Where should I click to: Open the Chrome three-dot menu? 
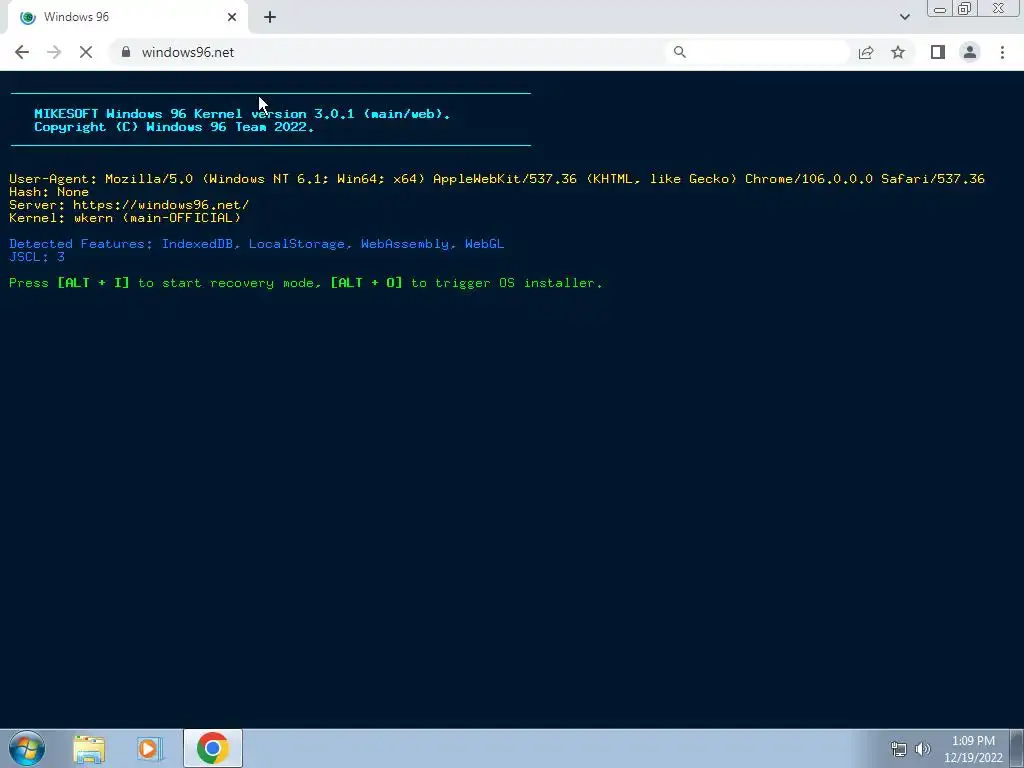pos(1002,52)
